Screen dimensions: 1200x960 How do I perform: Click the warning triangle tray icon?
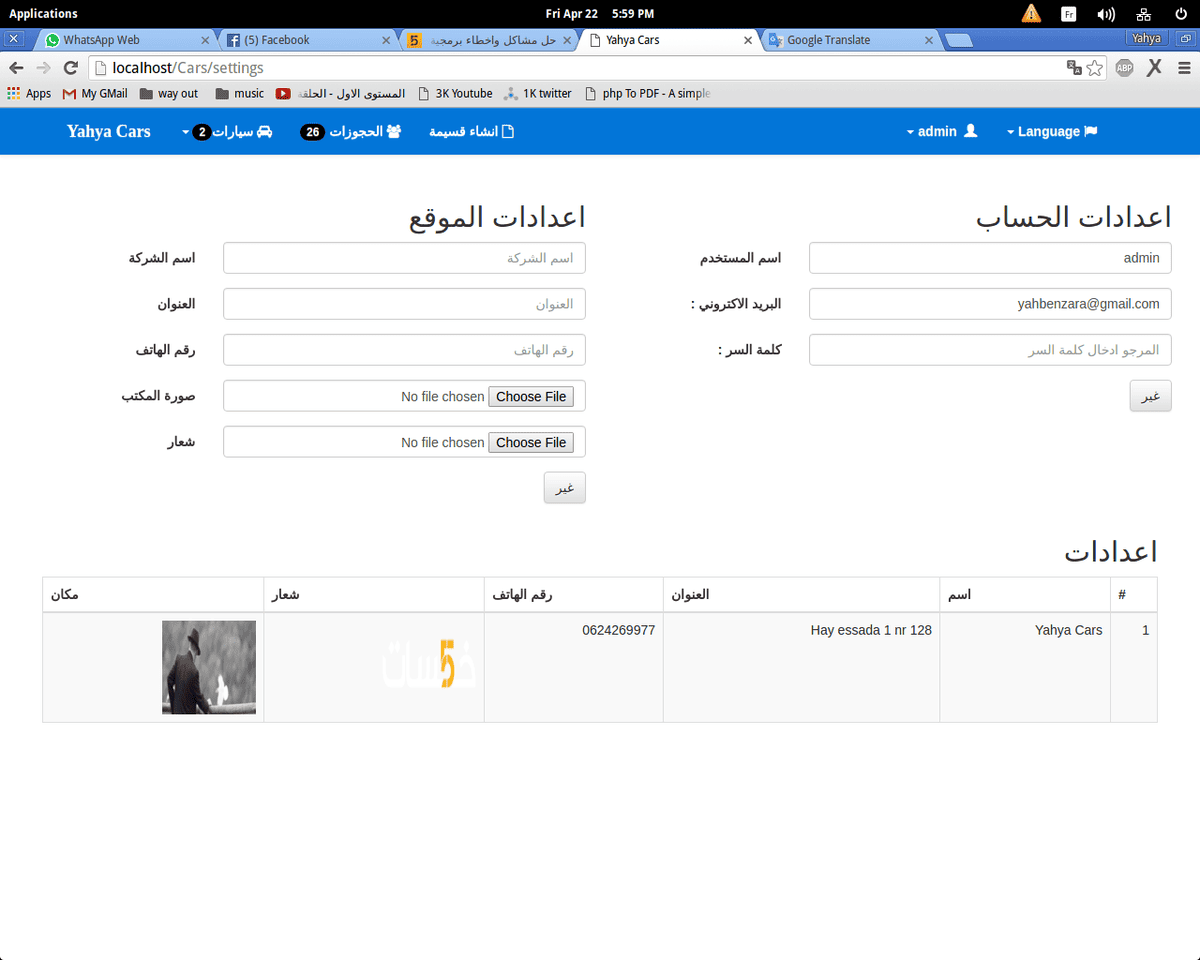1031,14
